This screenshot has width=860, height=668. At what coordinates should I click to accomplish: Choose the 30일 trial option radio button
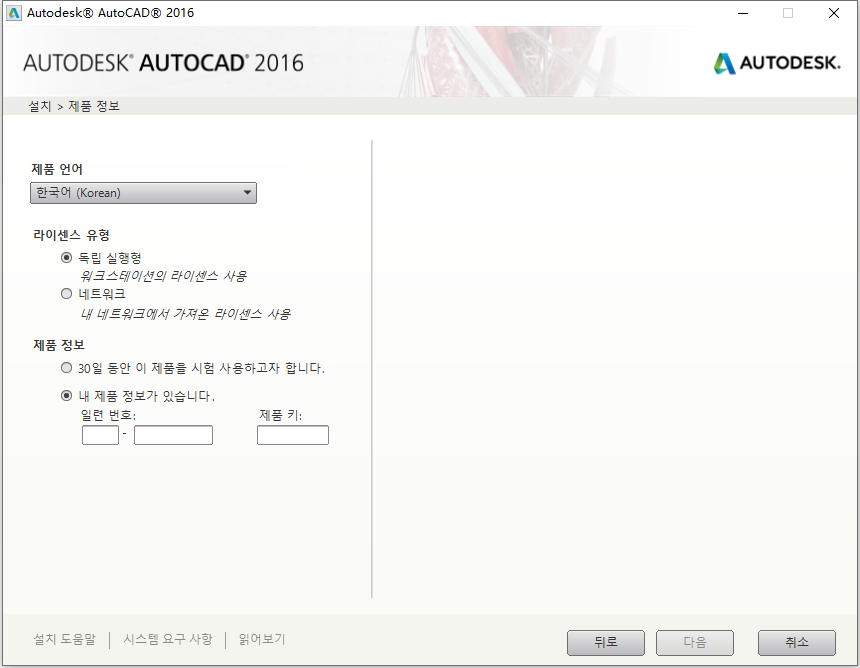66,367
